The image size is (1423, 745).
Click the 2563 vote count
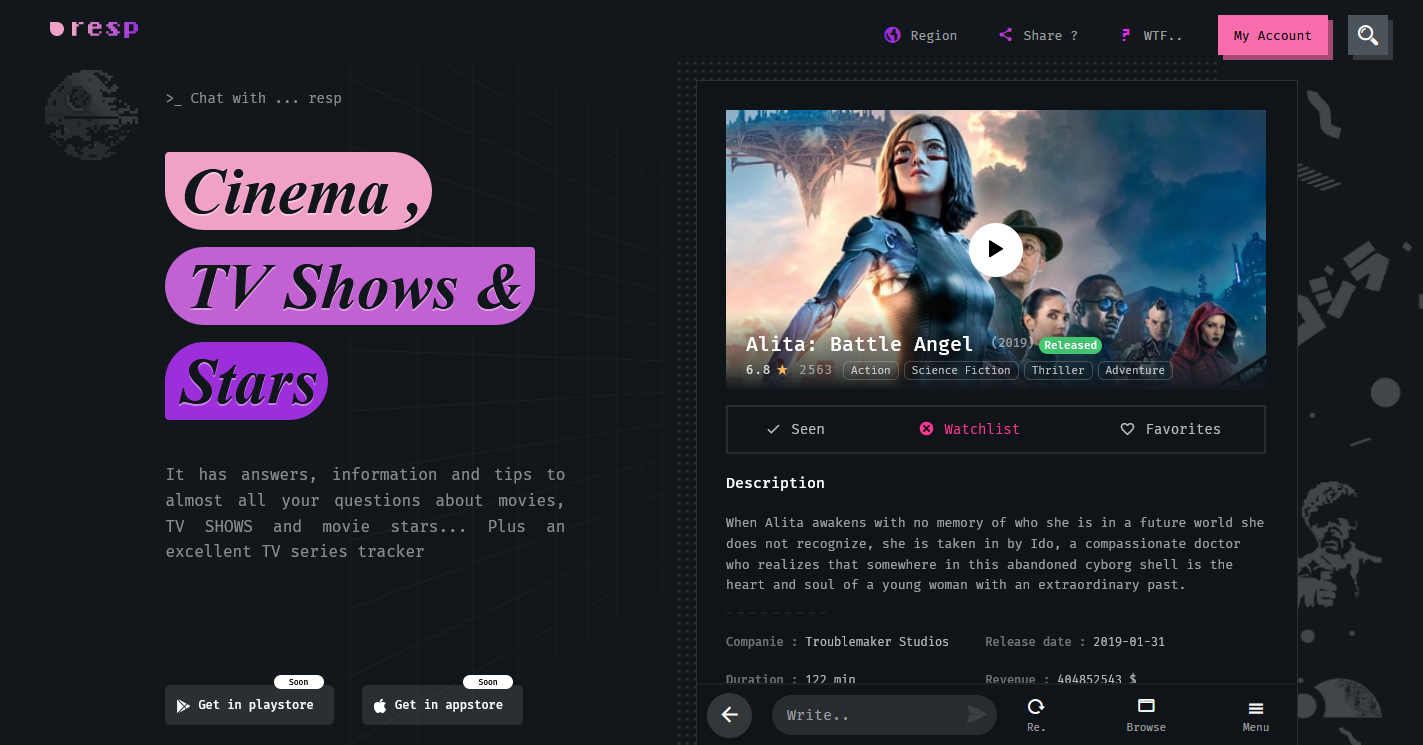pos(816,370)
